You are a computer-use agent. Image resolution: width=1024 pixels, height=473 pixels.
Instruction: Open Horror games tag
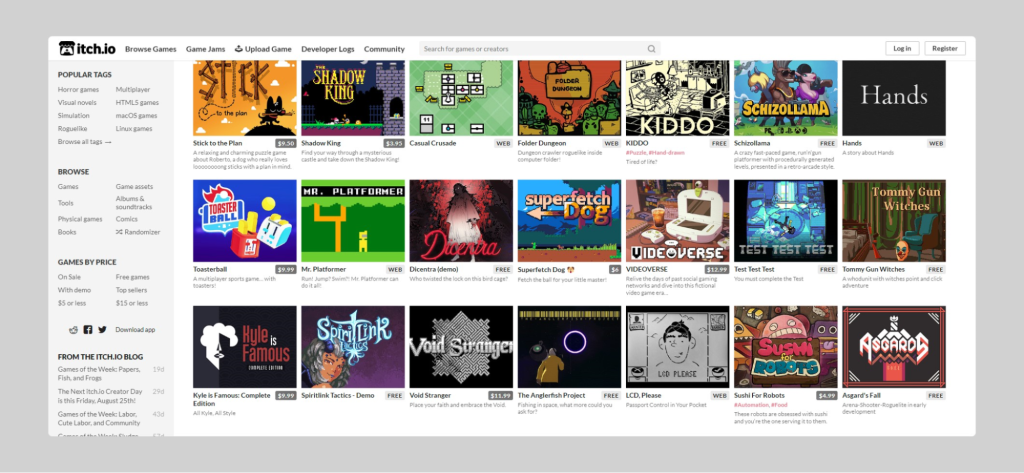click(78, 90)
